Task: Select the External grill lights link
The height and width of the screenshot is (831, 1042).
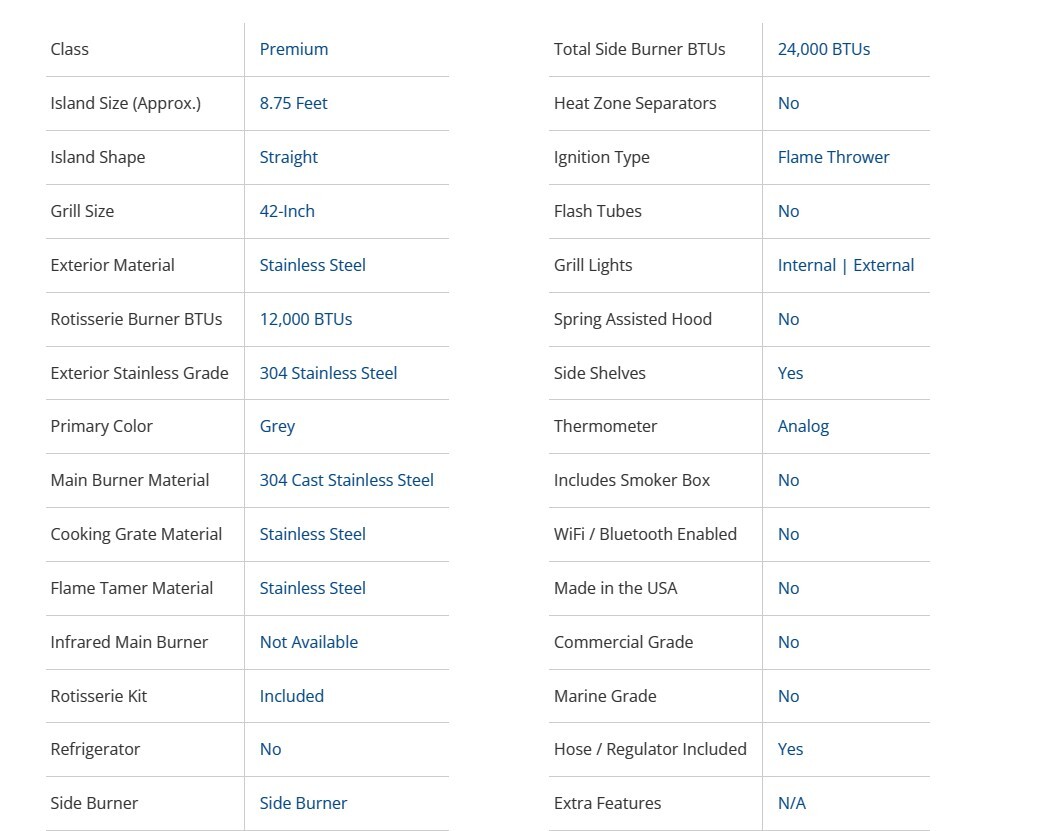Action: (x=883, y=265)
